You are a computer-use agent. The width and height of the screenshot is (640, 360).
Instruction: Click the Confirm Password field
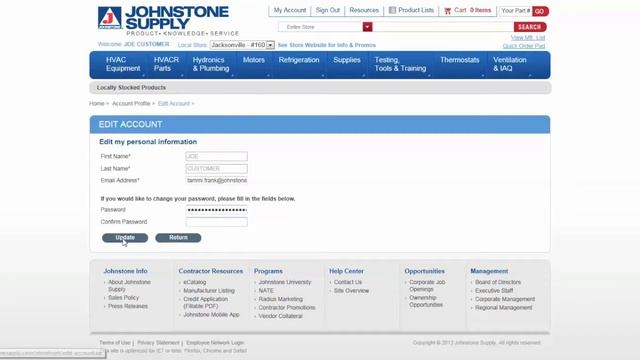tap(216, 222)
